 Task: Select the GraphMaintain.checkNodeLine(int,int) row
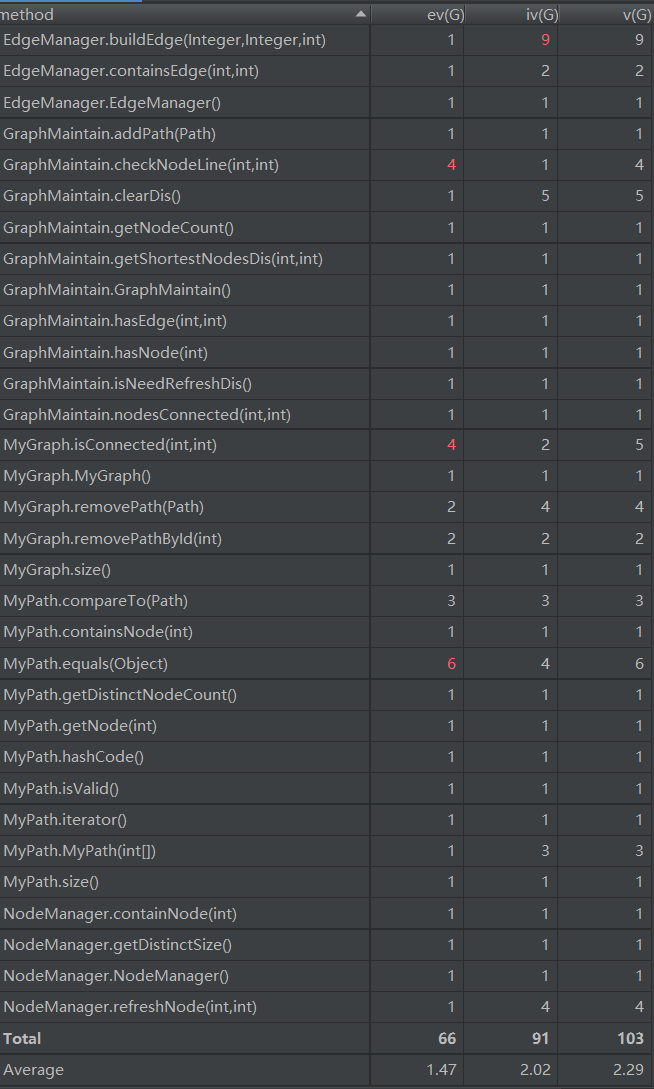coord(327,165)
